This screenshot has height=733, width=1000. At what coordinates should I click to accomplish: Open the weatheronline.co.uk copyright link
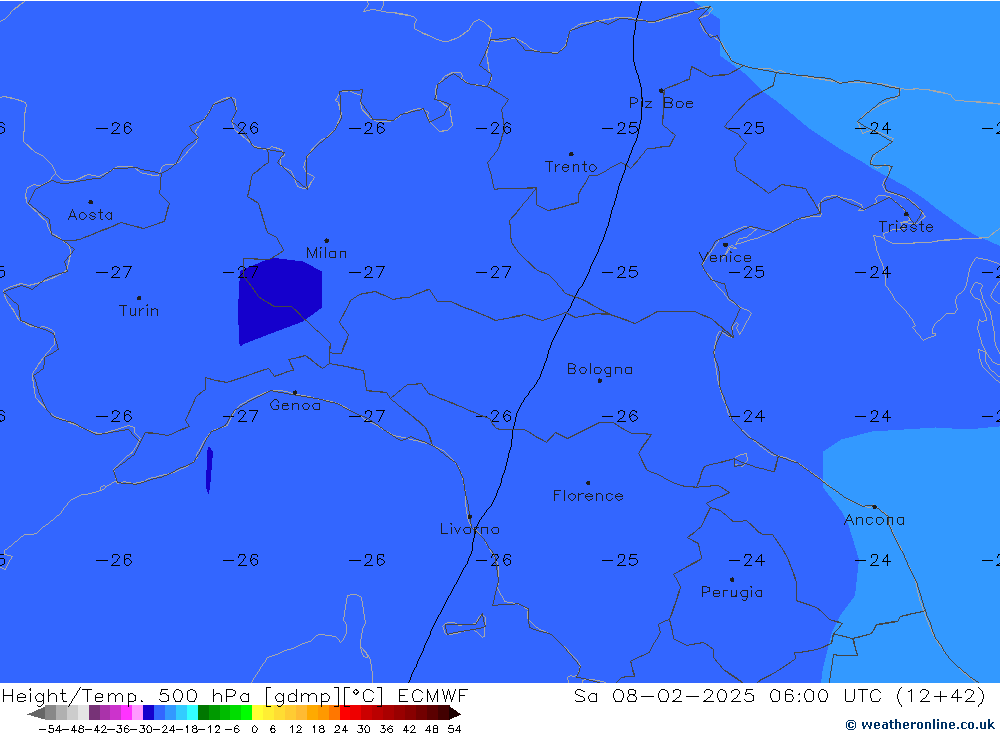(x=920, y=724)
